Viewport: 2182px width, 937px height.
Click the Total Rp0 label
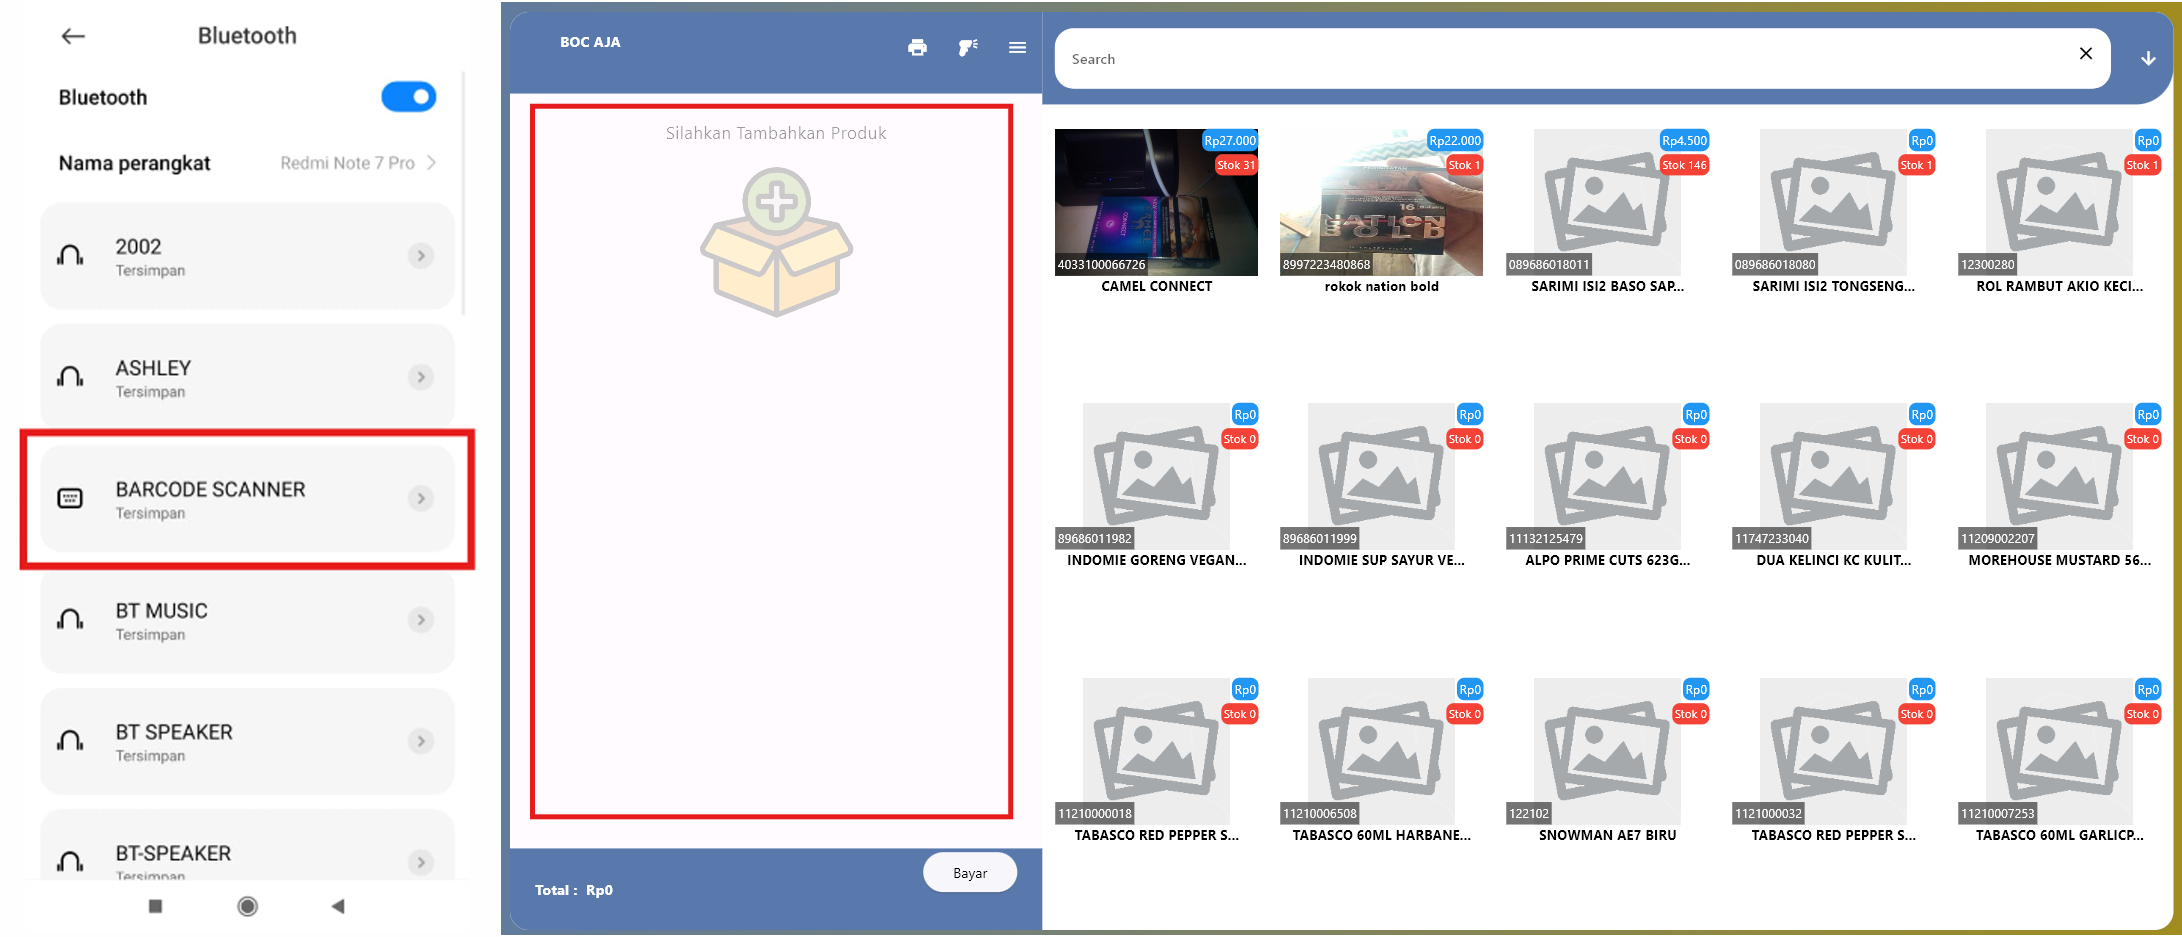(x=574, y=890)
